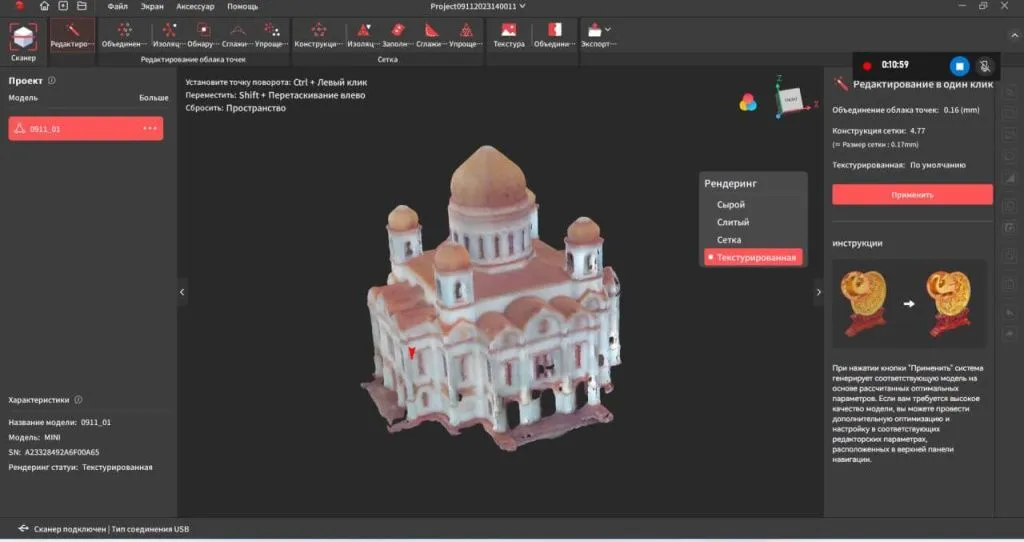Image resolution: width=1024 pixels, height=542 pixels.
Task: Click the 3D orientation view cube
Action: click(789, 97)
